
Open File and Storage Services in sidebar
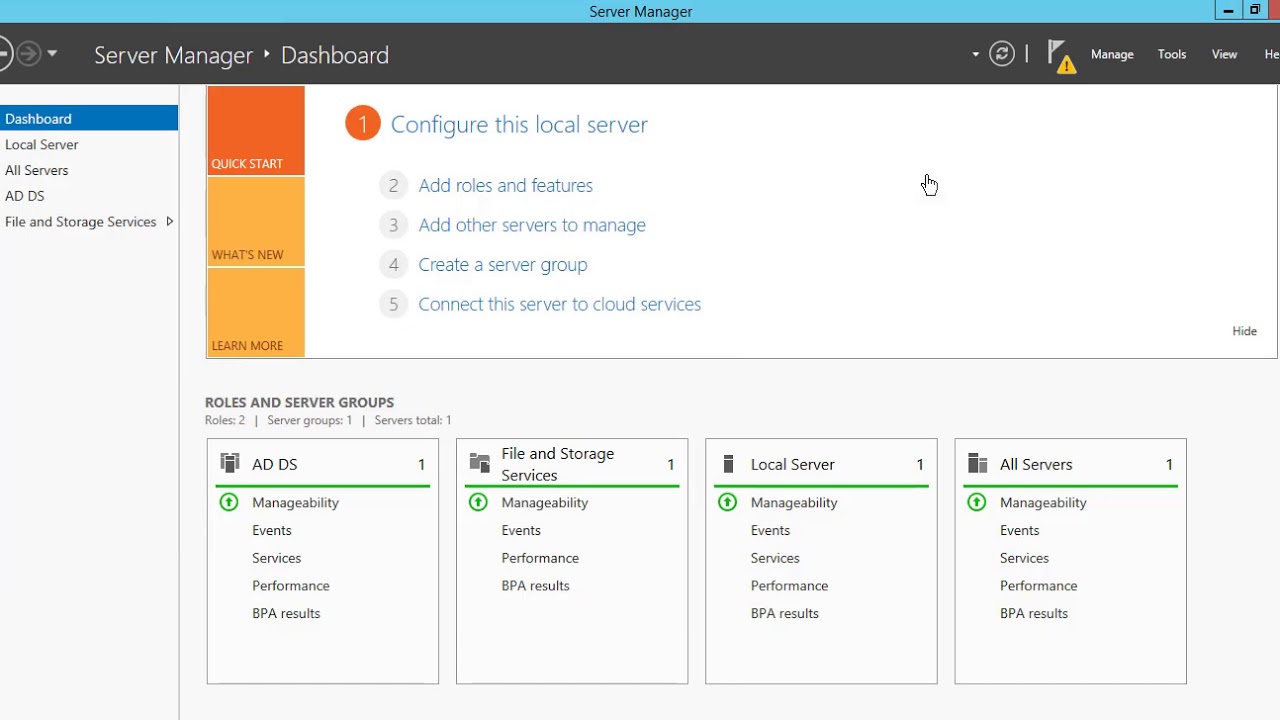[x=81, y=221]
